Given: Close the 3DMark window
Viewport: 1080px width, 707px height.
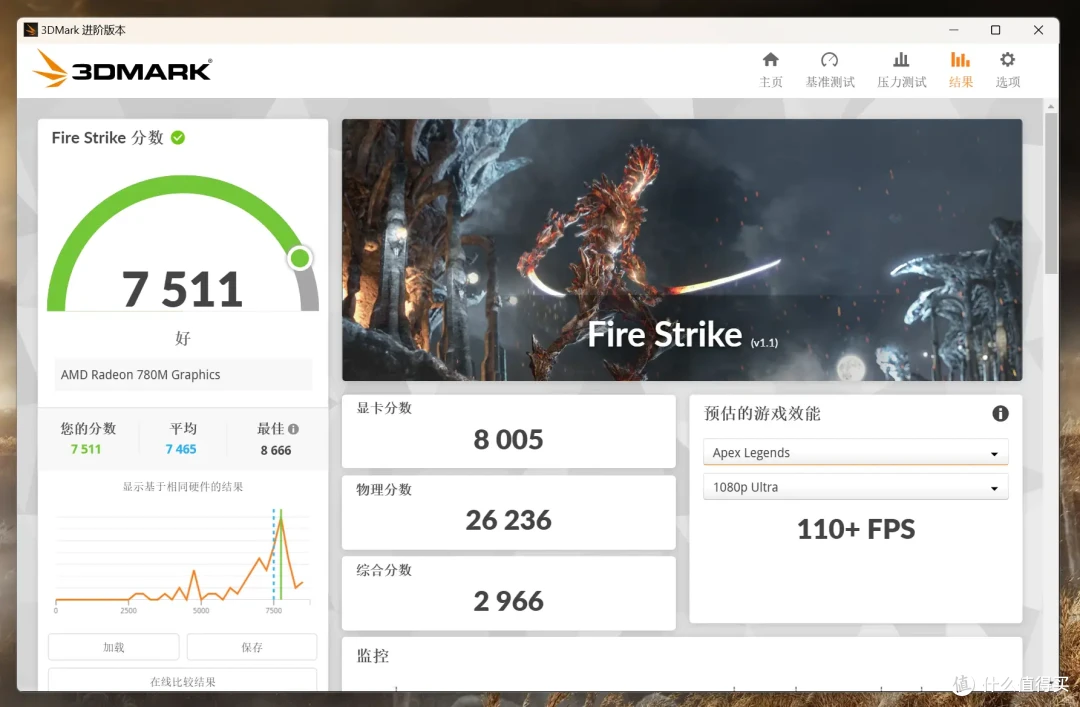Looking at the screenshot, I should click(x=1038, y=30).
